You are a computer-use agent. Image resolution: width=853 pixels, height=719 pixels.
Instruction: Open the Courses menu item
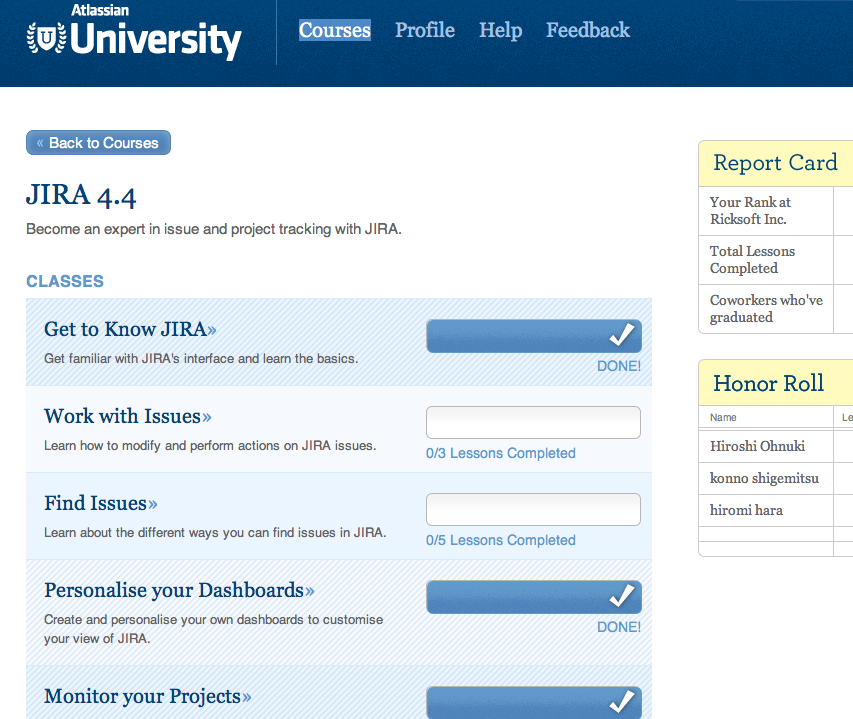click(335, 30)
